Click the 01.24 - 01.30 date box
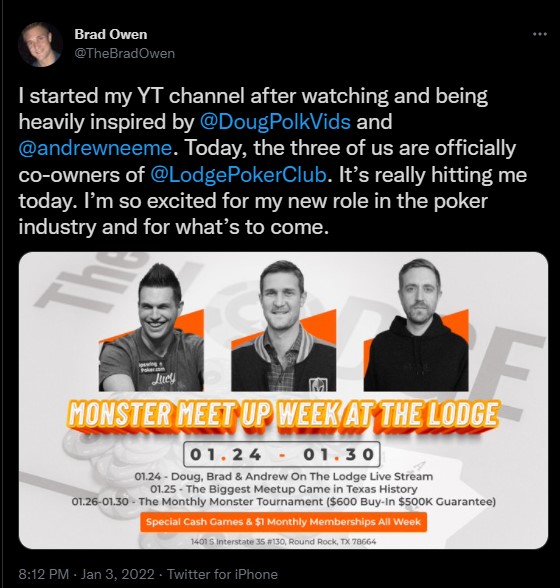 pyautogui.click(x=282, y=454)
